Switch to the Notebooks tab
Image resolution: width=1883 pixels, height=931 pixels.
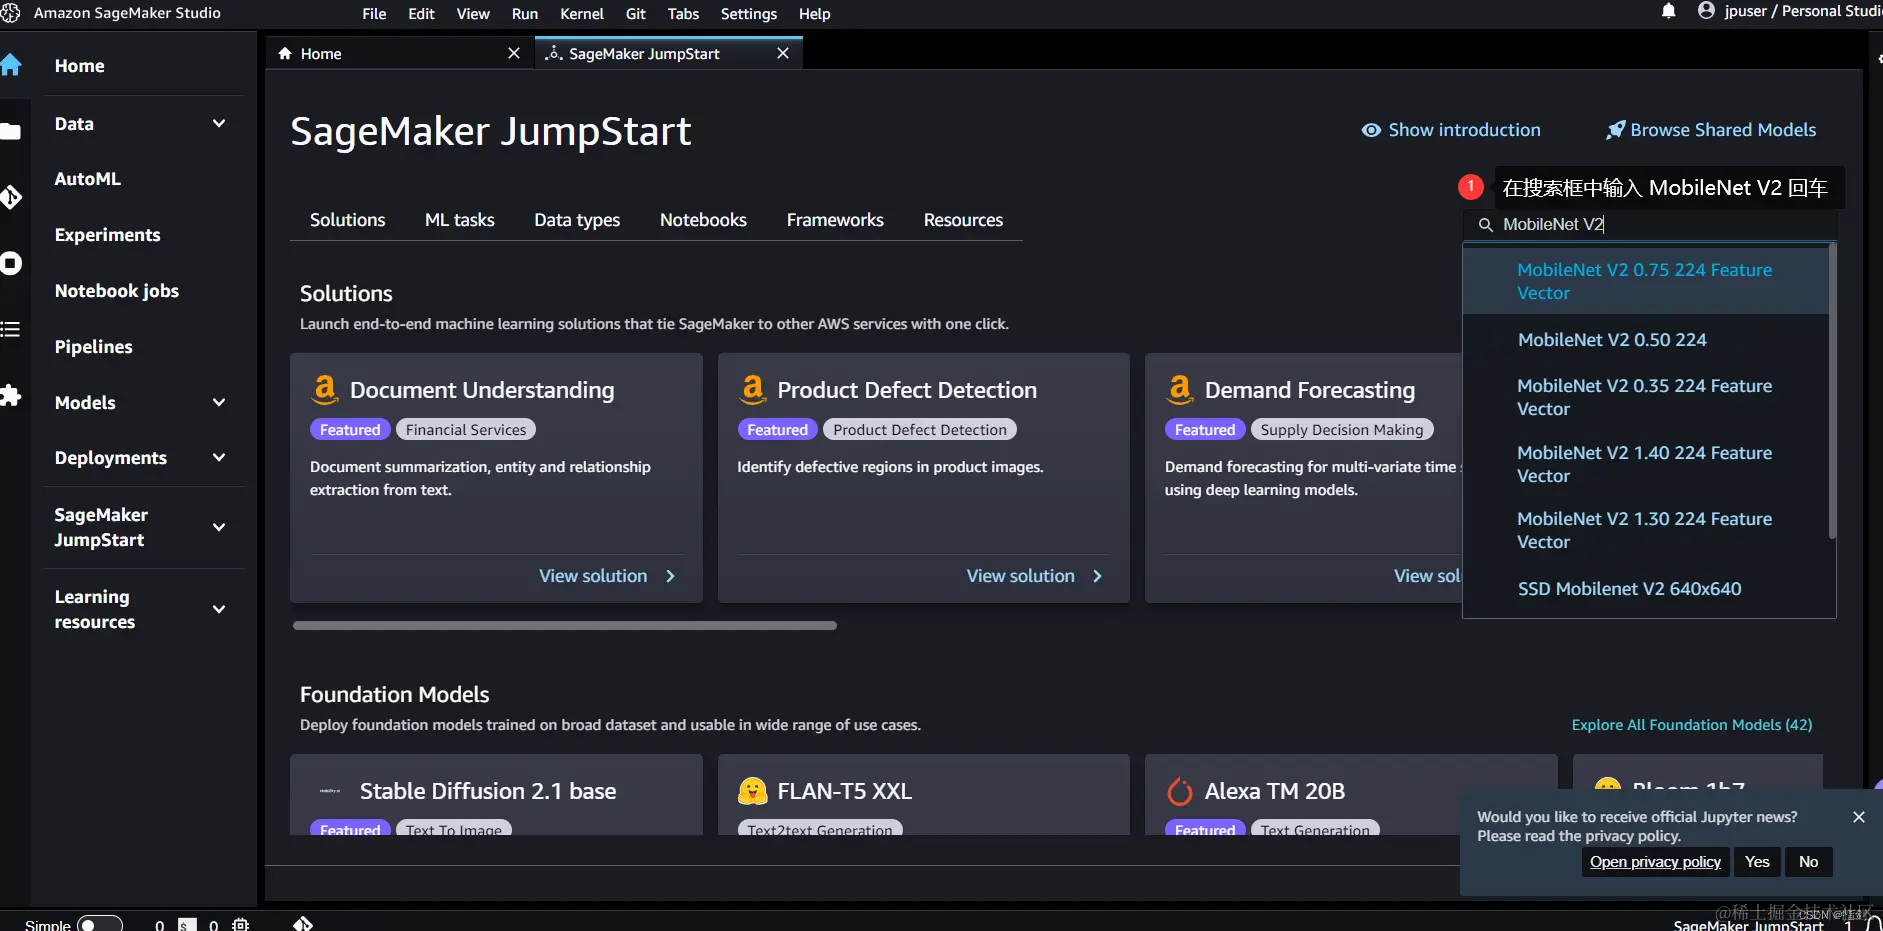click(x=703, y=220)
